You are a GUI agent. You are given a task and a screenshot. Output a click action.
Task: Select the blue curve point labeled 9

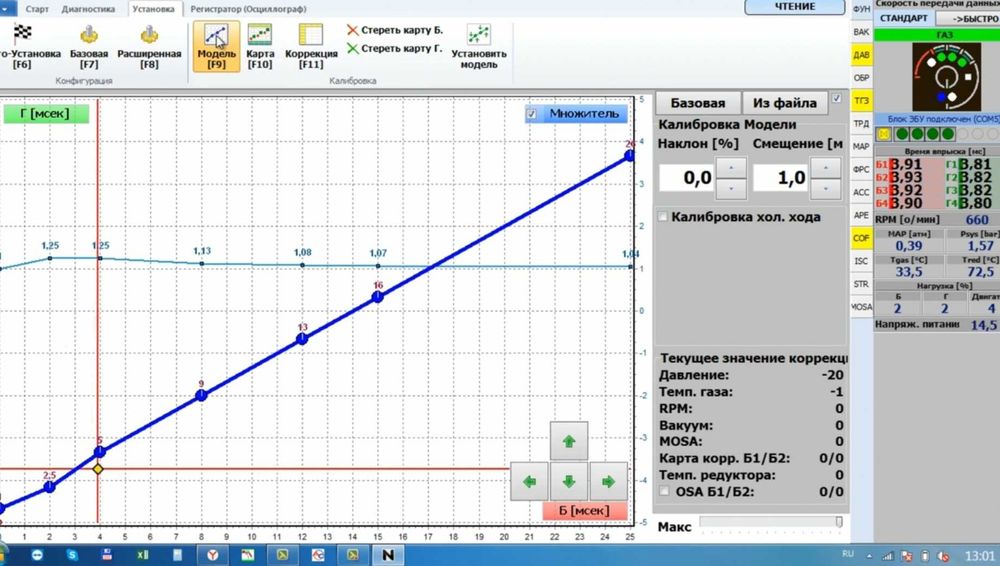tap(202, 395)
